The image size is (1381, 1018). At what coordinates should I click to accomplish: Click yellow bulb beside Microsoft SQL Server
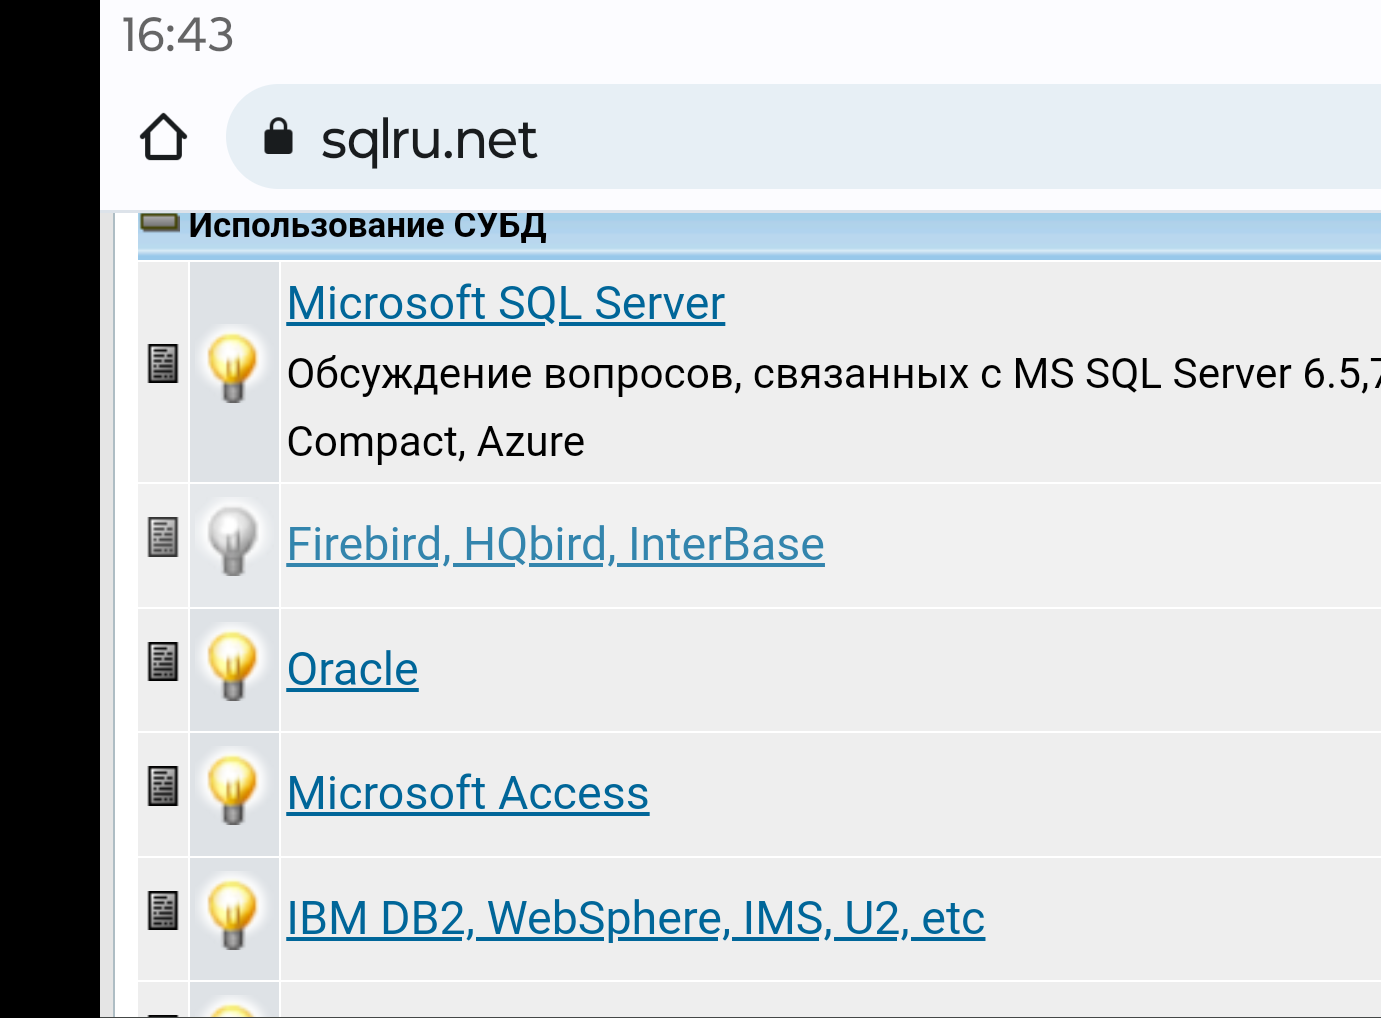point(233,368)
